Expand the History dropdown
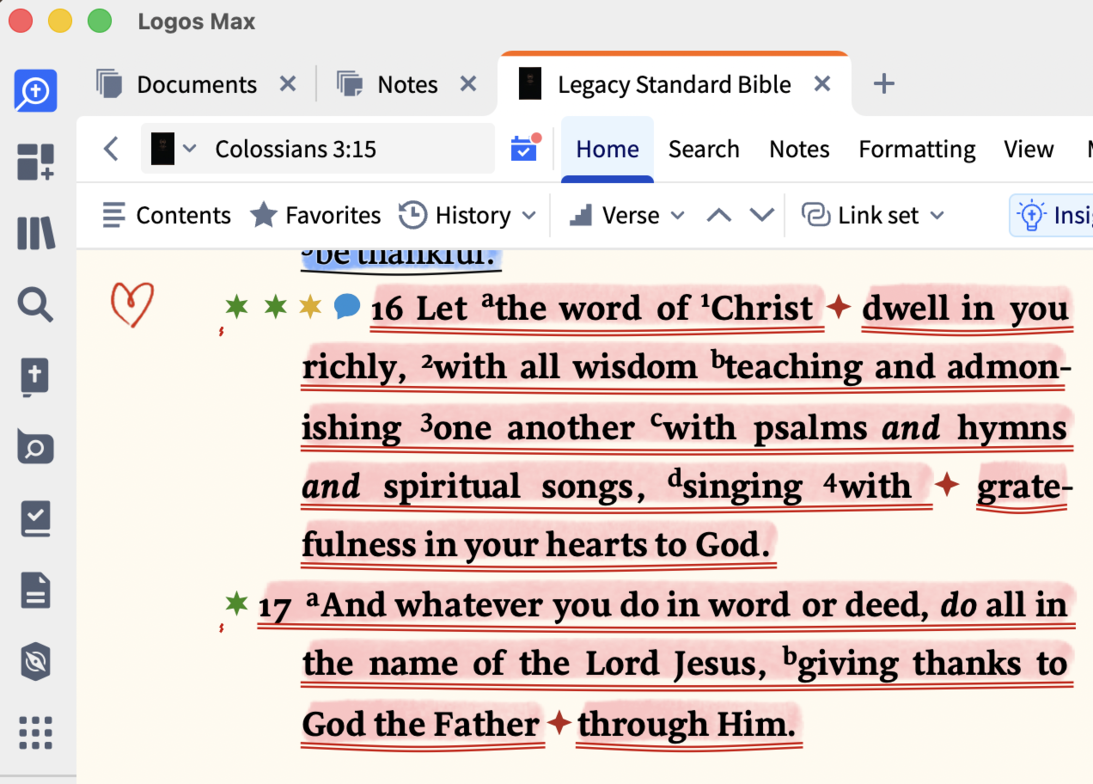 [x=468, y=215]
